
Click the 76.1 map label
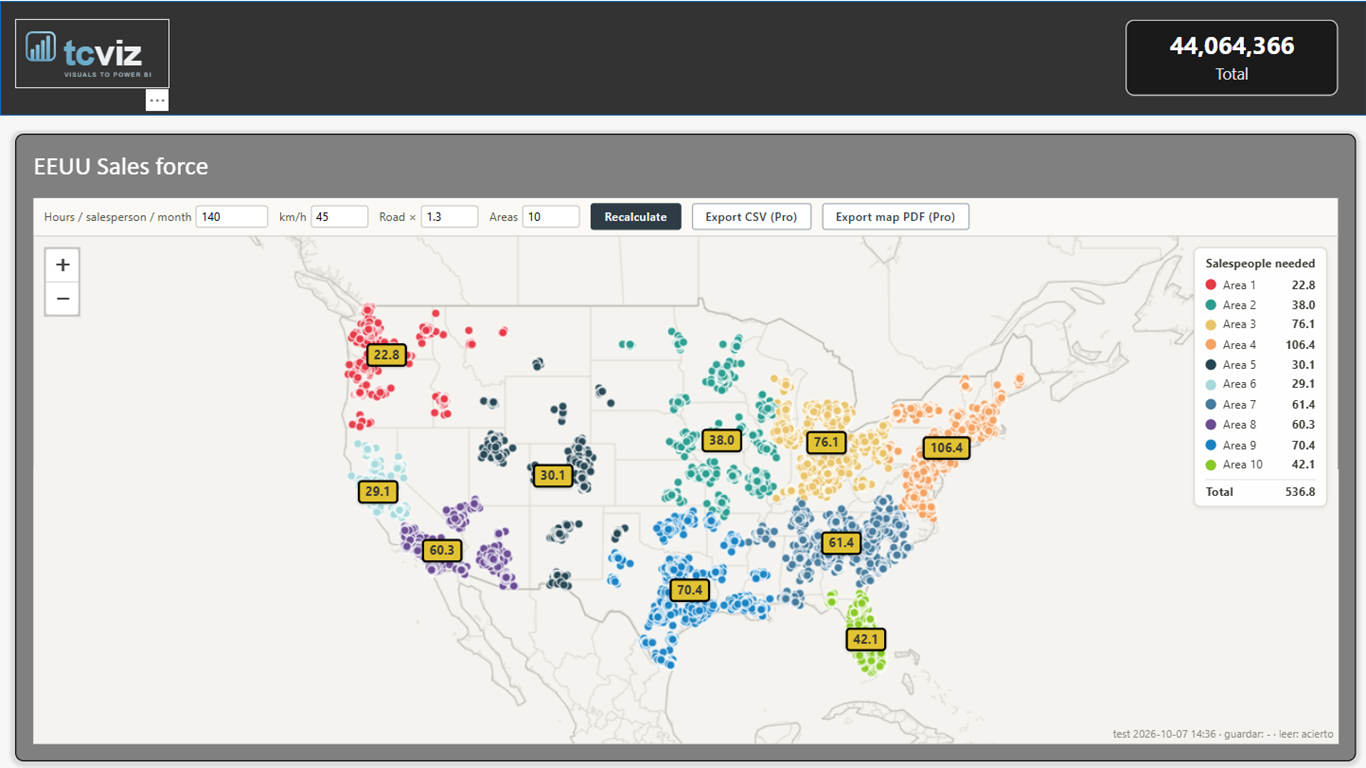826,442
